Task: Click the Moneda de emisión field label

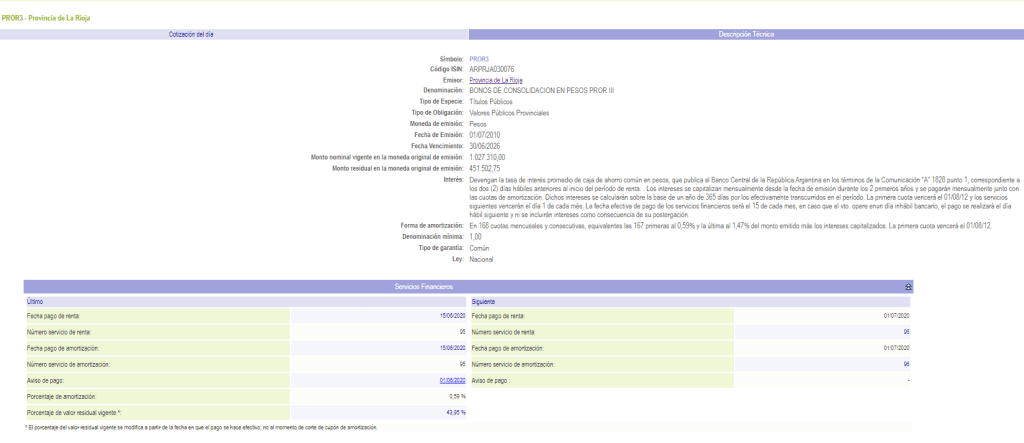Action: tap(438, 124)
